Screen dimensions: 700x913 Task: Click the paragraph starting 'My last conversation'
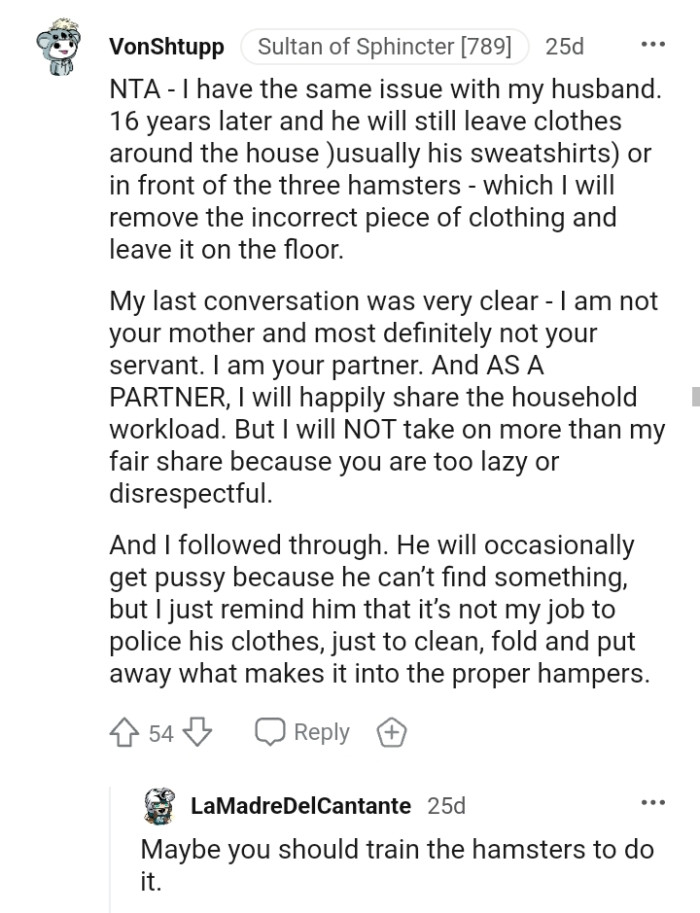(387, 397)
